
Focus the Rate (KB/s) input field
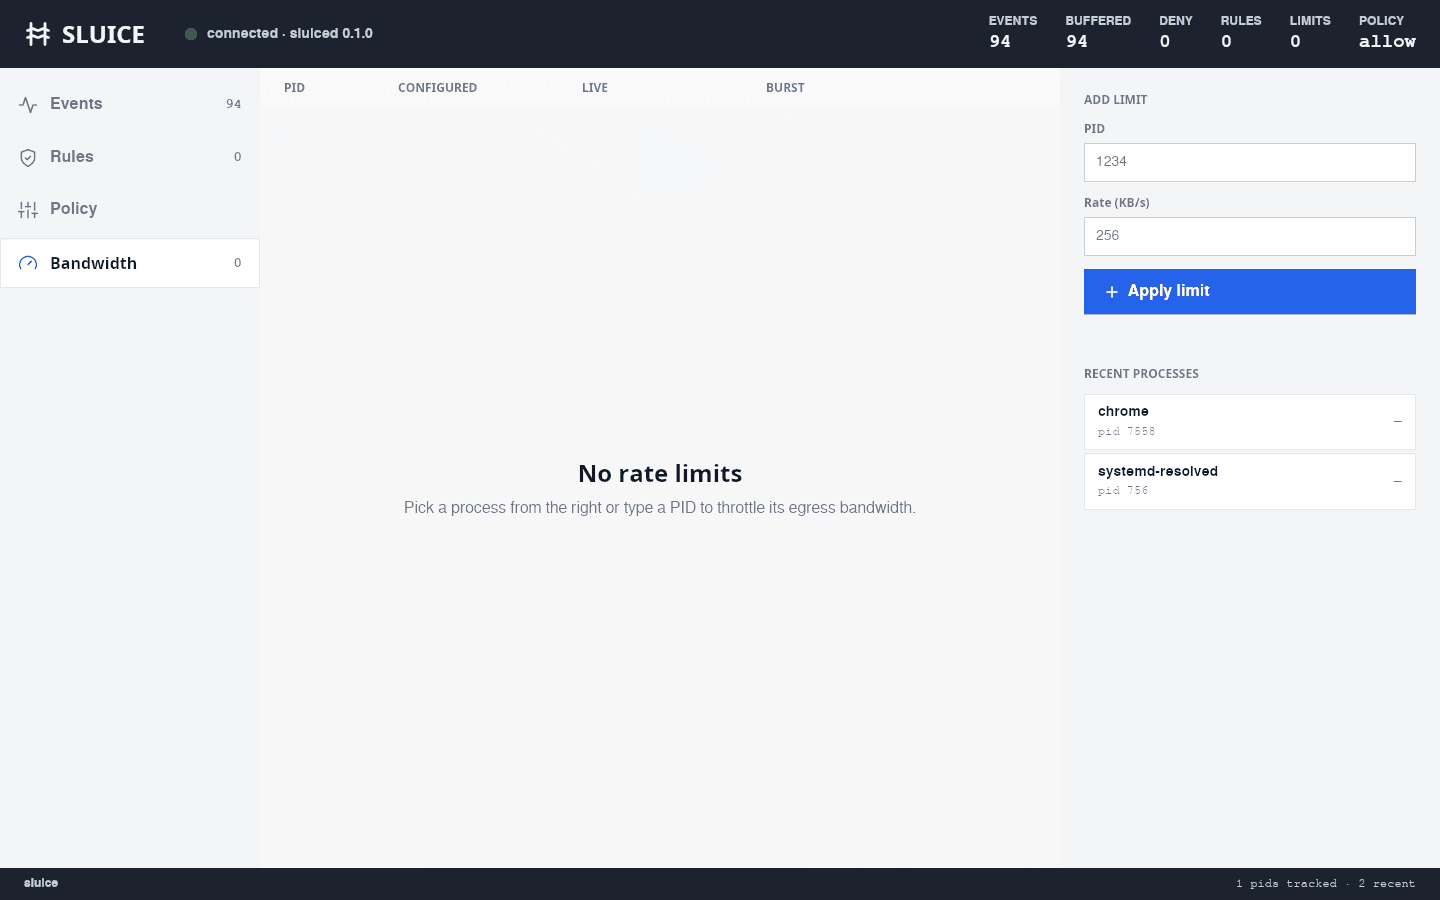point(1250,236)
